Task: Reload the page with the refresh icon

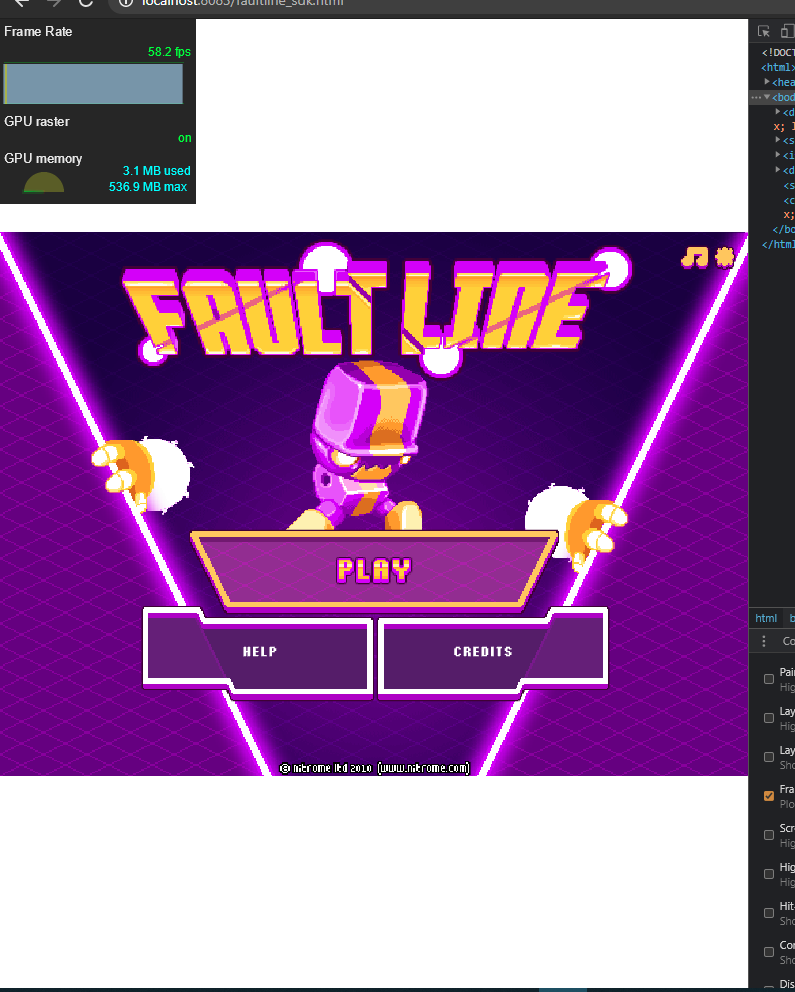Action: pos(86,3)
